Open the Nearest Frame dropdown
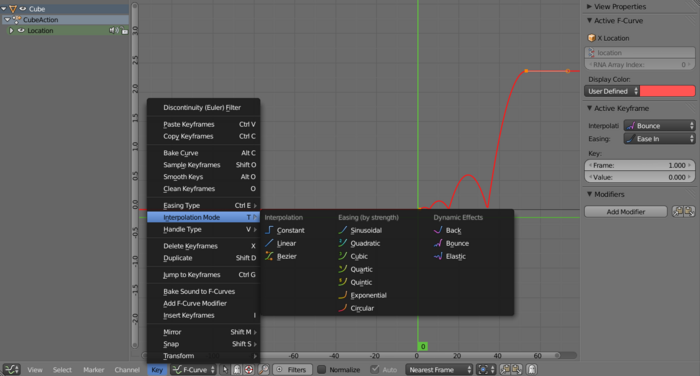This screenshot has width=700, height=376. 439,369
